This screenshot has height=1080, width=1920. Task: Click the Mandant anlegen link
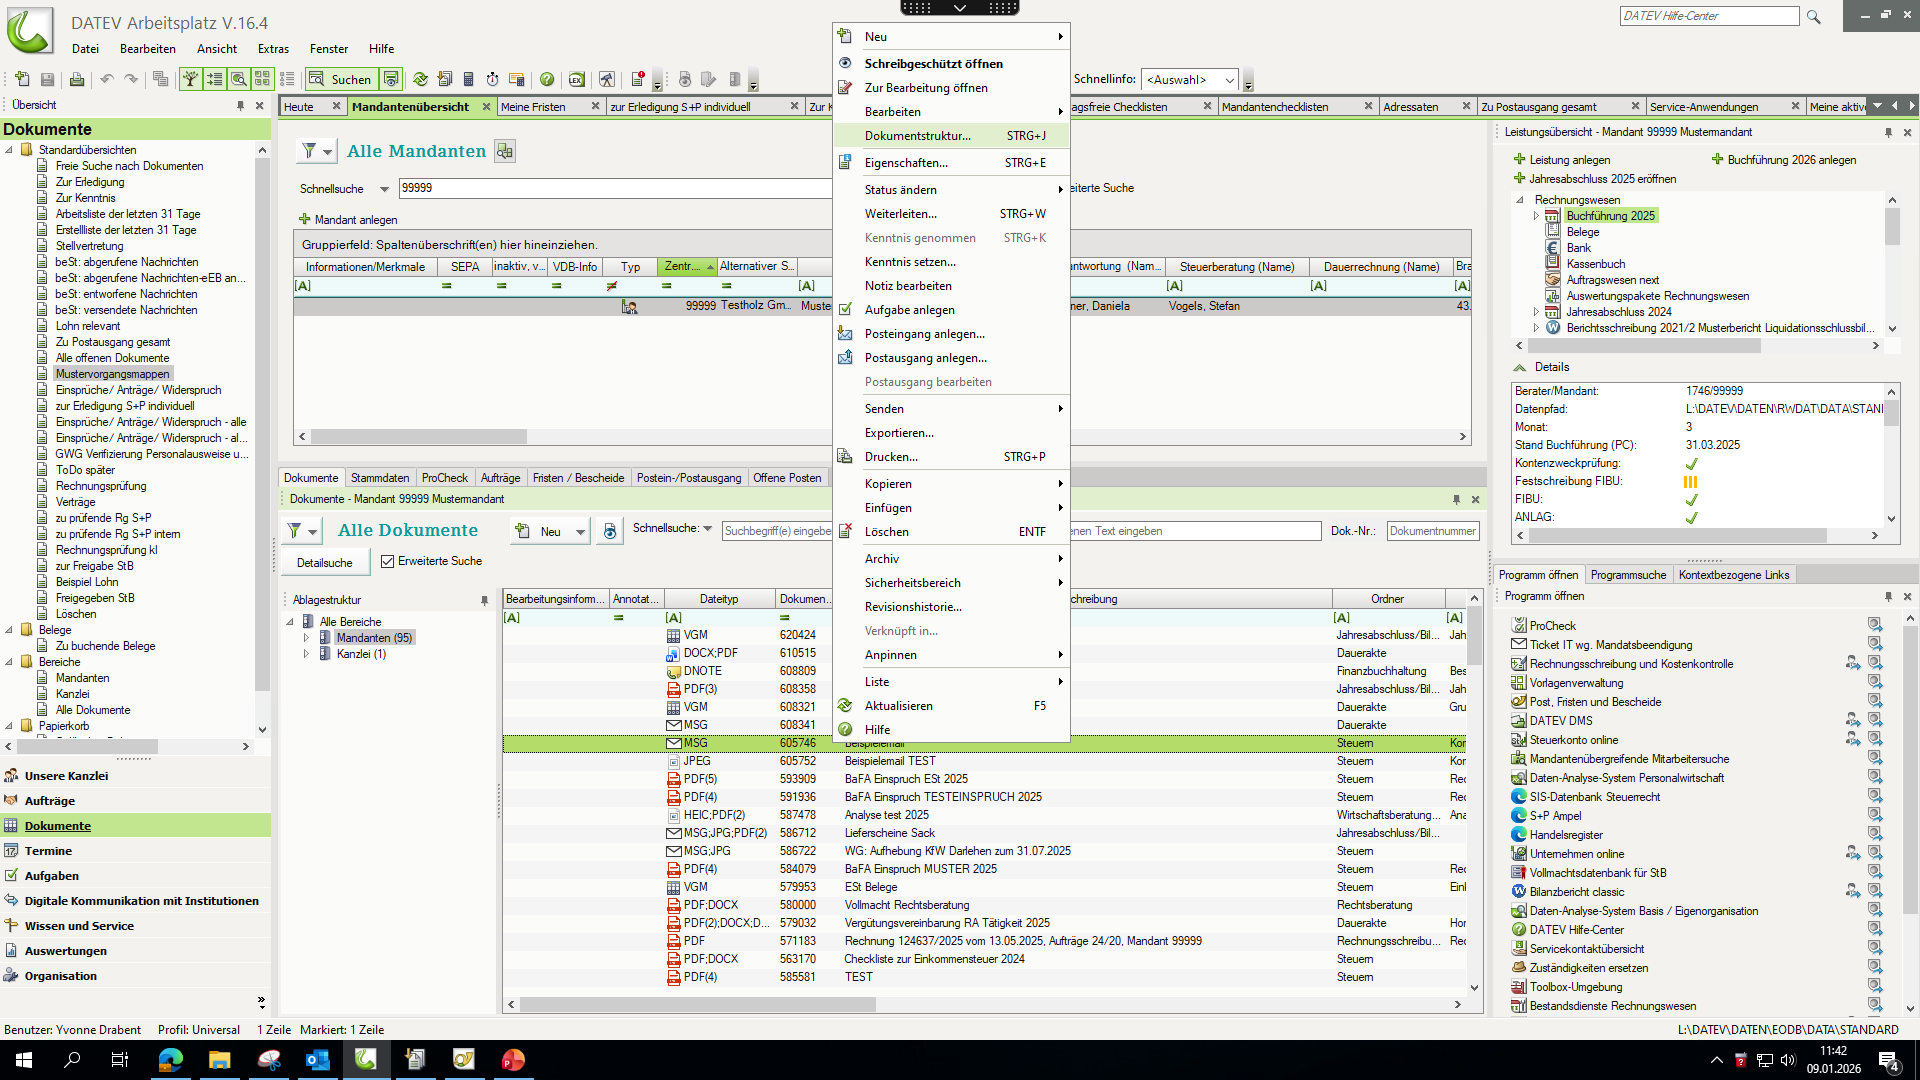click(355, 220)
